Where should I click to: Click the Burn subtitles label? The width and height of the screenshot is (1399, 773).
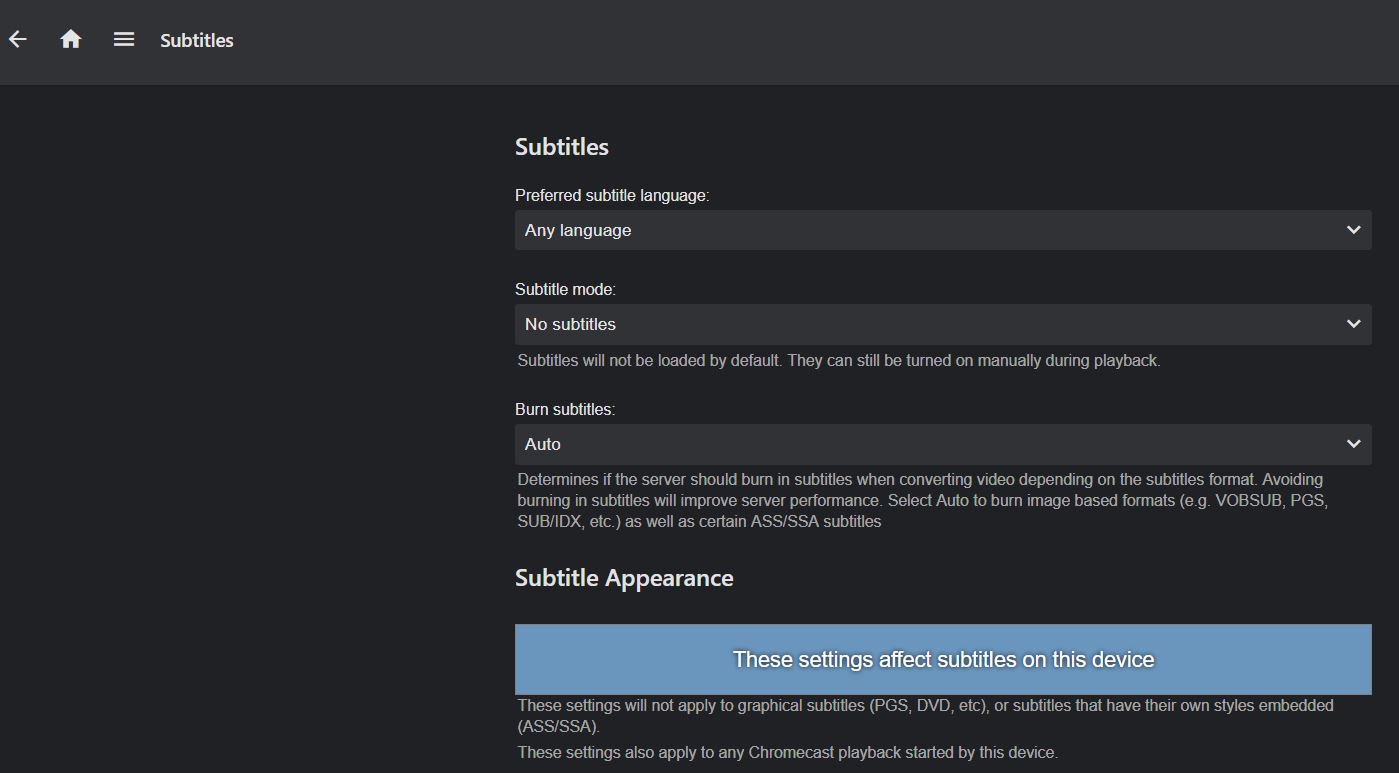point(565,410)
